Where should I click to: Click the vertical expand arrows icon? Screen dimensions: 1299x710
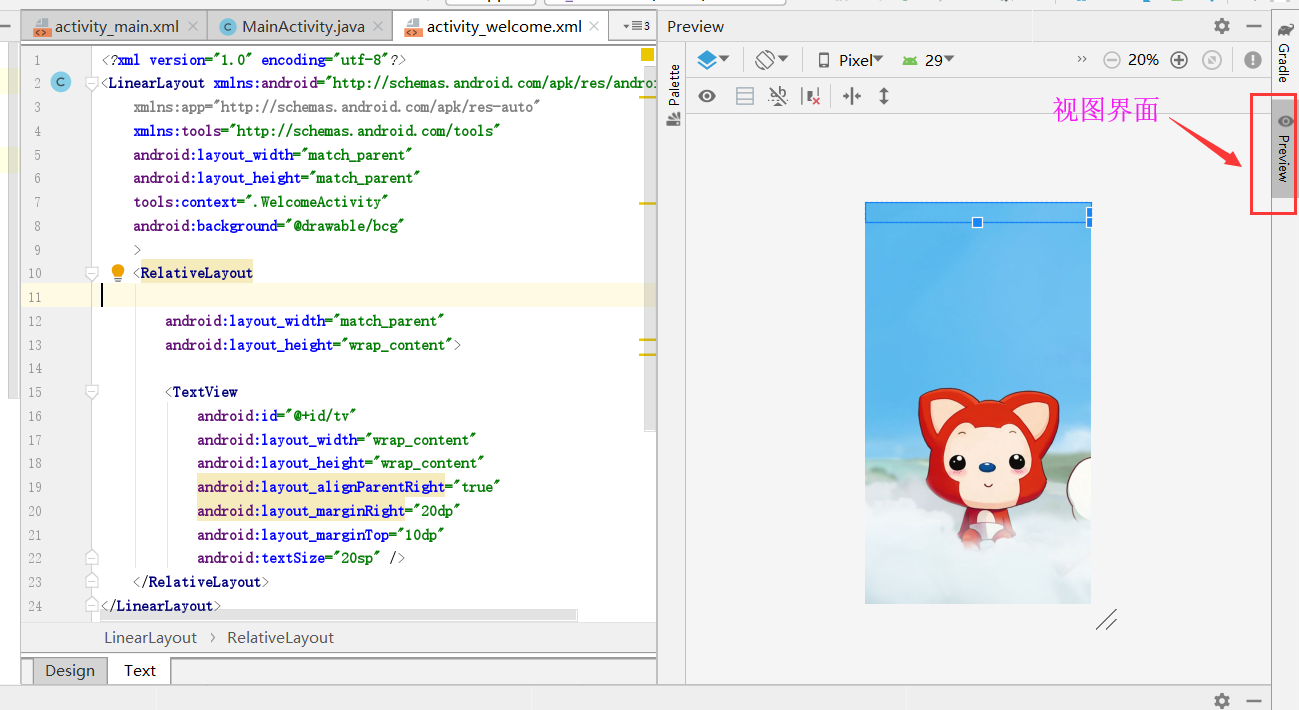pos(884,96)
